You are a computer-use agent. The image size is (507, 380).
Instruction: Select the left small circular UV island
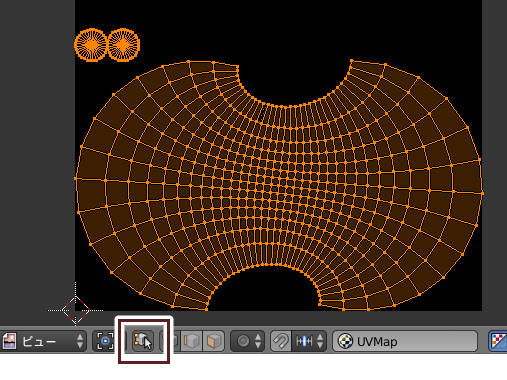(90, 45)
